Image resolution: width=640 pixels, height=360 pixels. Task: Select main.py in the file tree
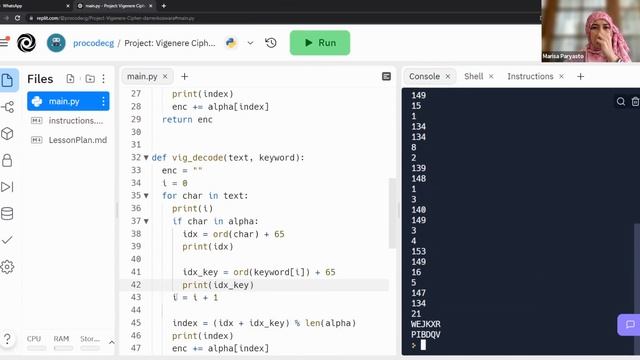(68, 101)
